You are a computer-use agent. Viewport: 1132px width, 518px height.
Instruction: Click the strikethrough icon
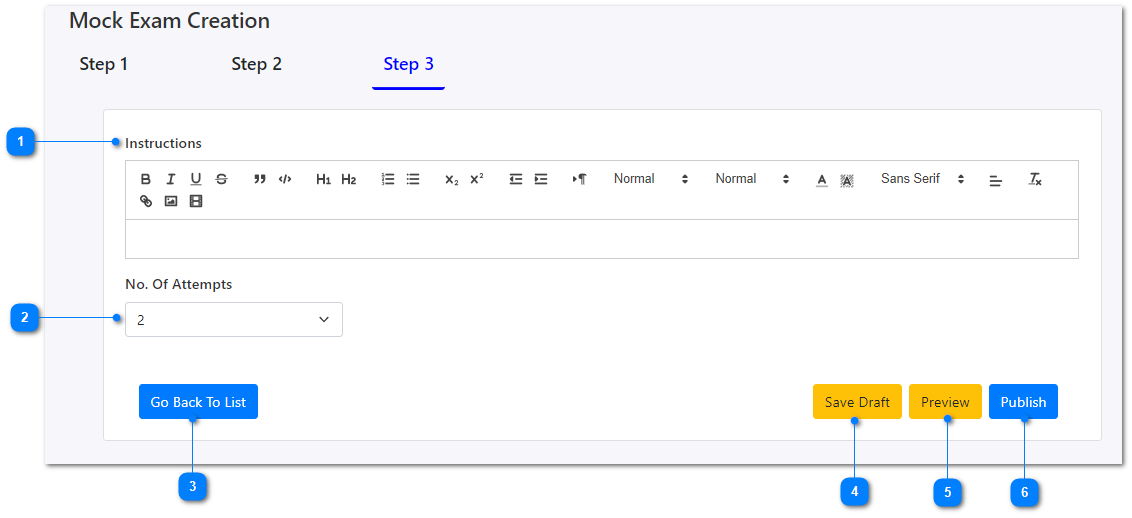[221, 179]
